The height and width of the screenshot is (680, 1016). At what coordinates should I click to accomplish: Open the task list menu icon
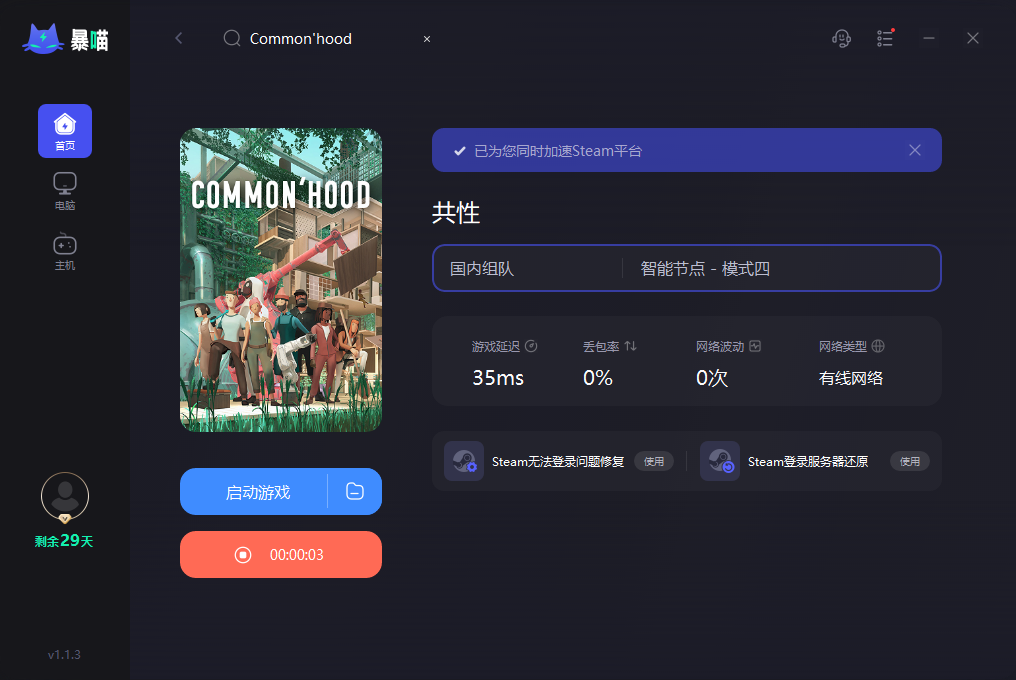coord(885,38)
